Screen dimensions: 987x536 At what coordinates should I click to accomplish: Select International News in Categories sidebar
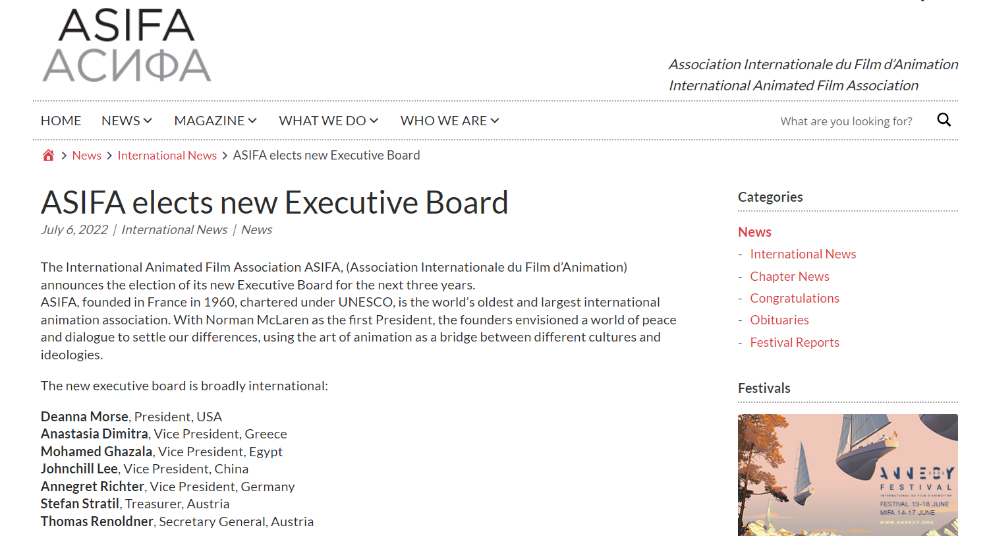click(x=803, y=254)
